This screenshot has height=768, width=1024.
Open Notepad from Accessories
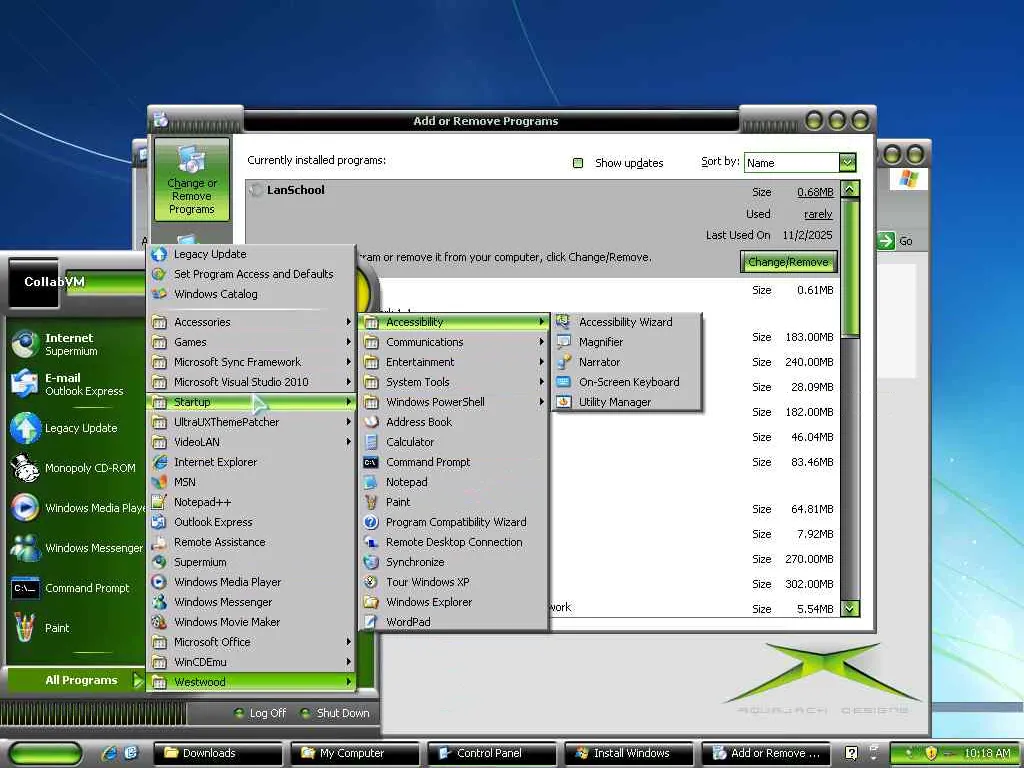454,482
